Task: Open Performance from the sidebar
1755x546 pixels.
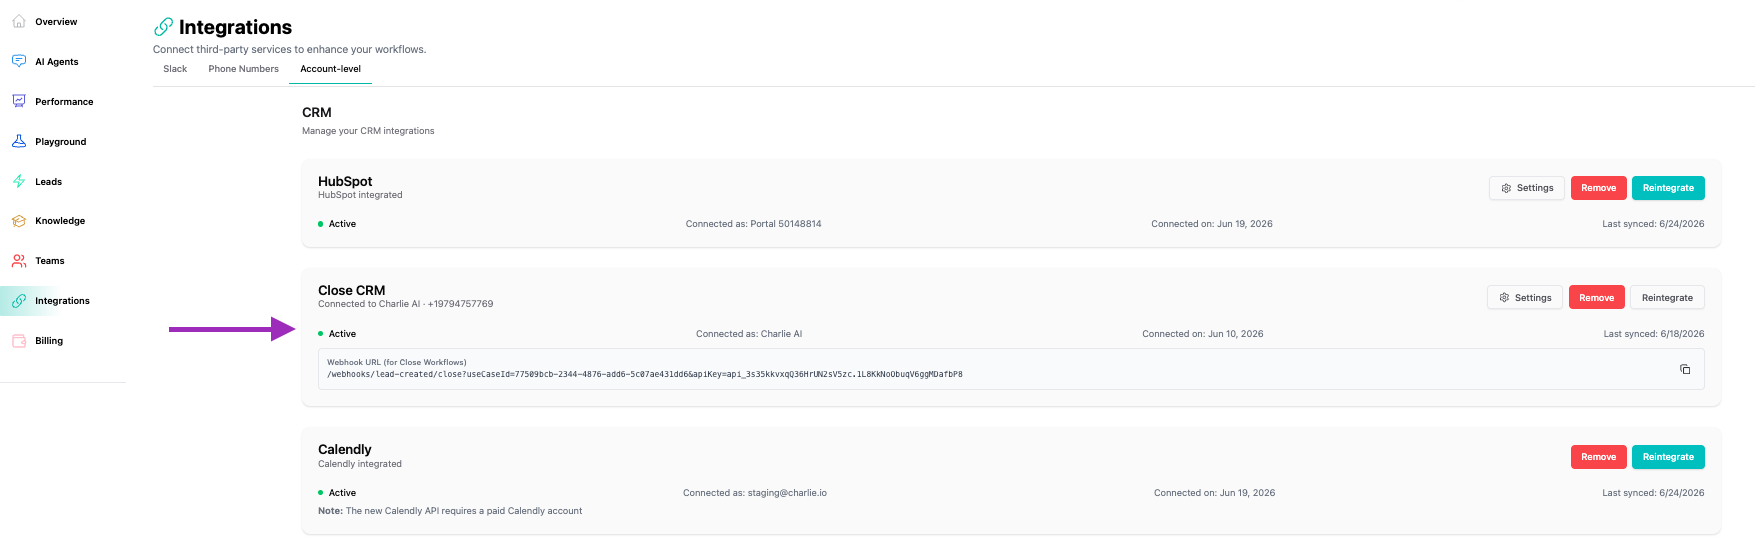Action: point(64,102)
